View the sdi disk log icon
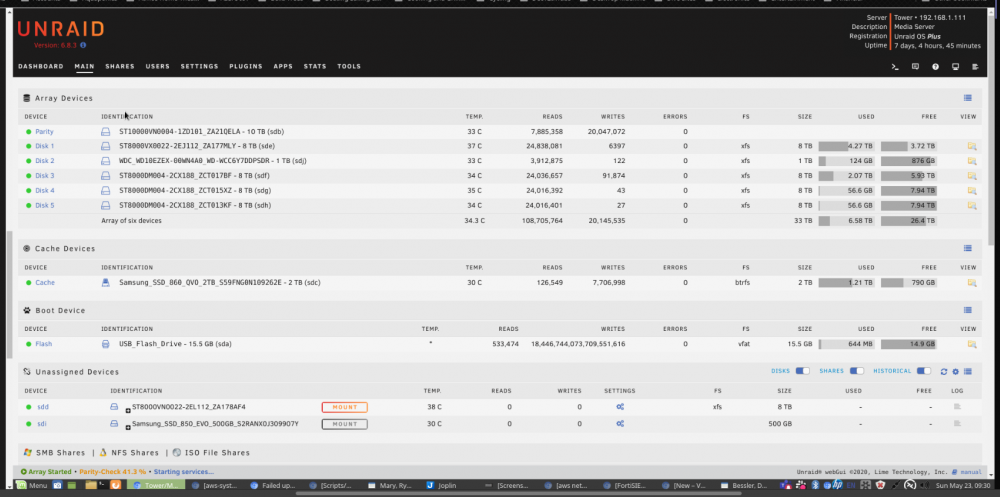This screenshot has width=1000, height=497. [x=957, y=424]
